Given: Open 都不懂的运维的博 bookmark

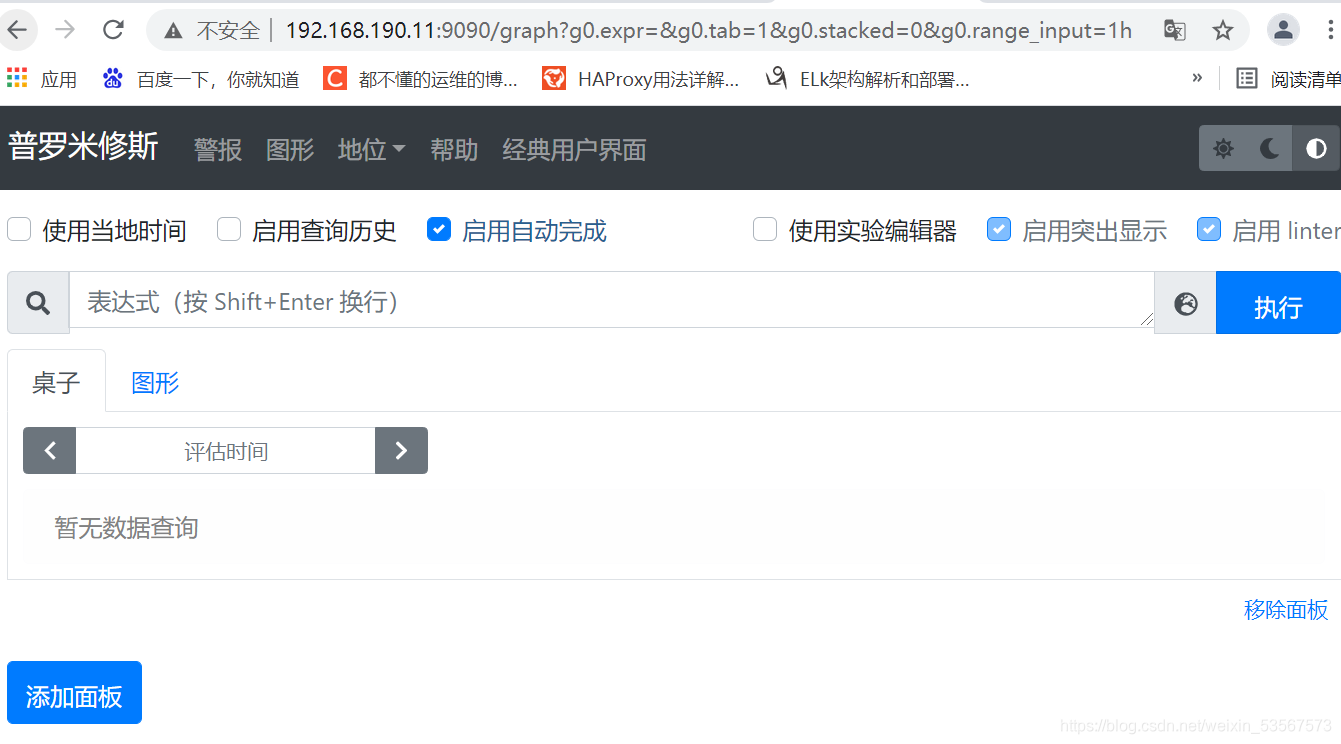Looking at the screenshot, I should (420, 79).
